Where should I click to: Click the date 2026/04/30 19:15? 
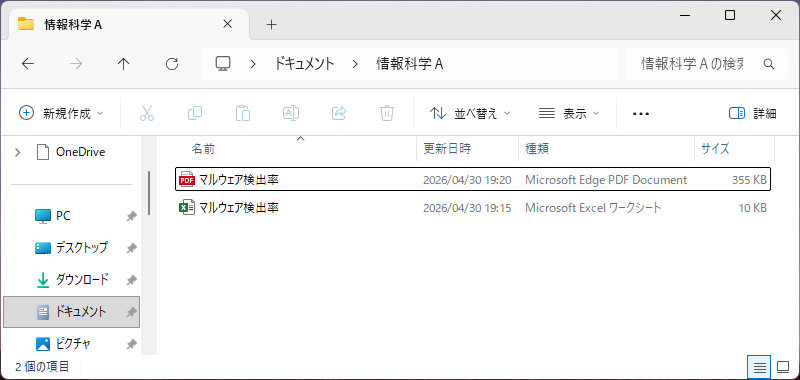467,208
